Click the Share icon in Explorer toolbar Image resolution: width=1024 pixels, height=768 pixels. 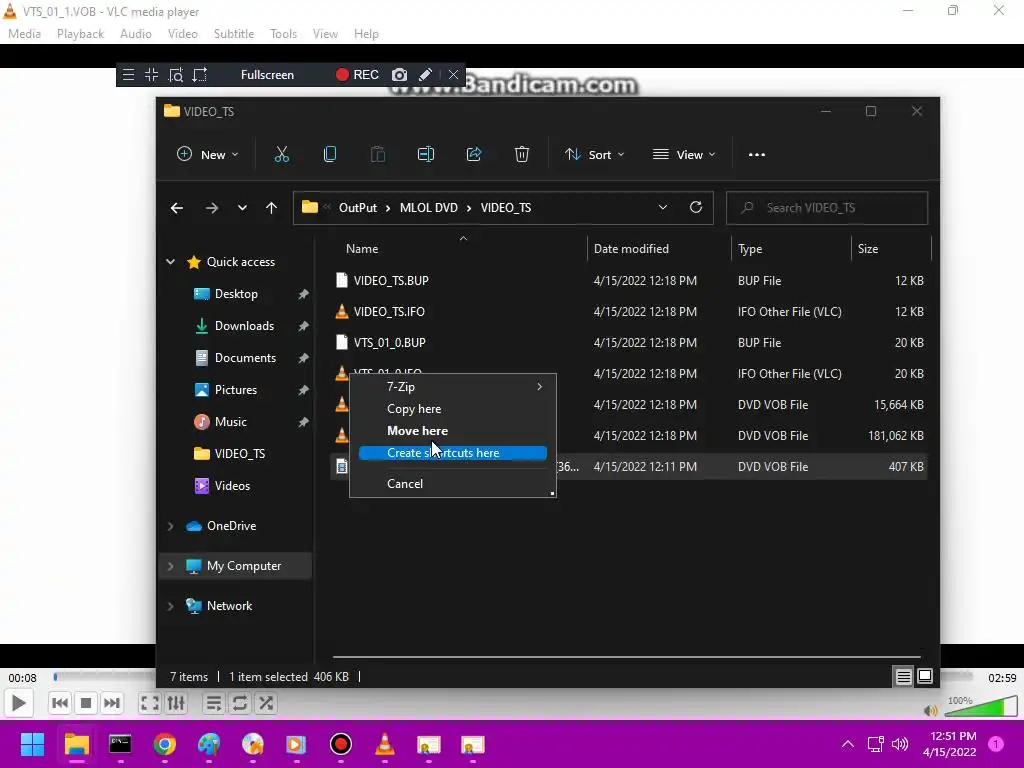(x=473, y=154)
